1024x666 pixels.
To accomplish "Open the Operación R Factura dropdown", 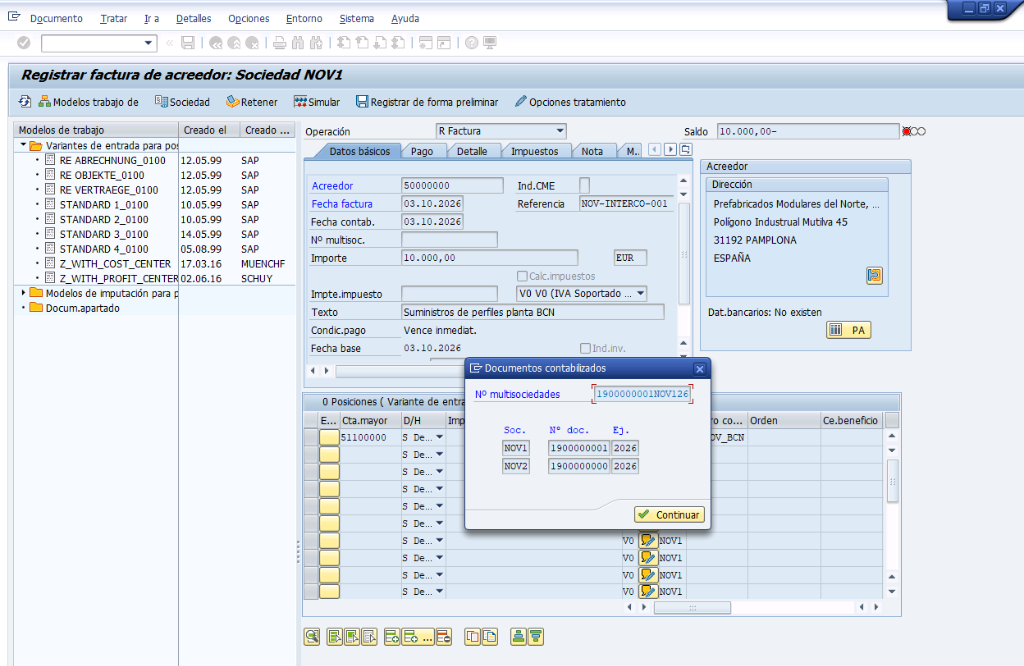I will click(560, 131).
